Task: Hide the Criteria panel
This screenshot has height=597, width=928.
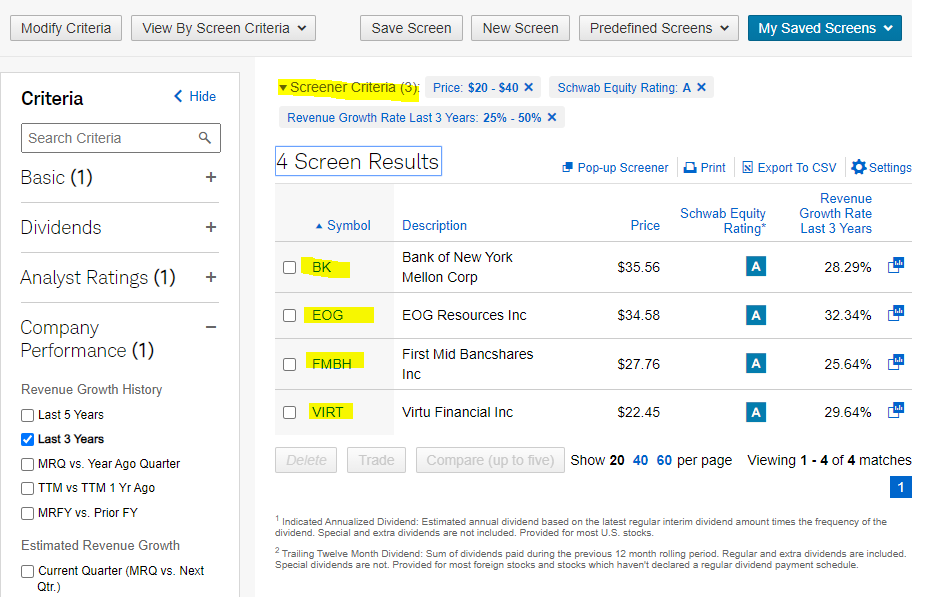Action: [195, 96]
